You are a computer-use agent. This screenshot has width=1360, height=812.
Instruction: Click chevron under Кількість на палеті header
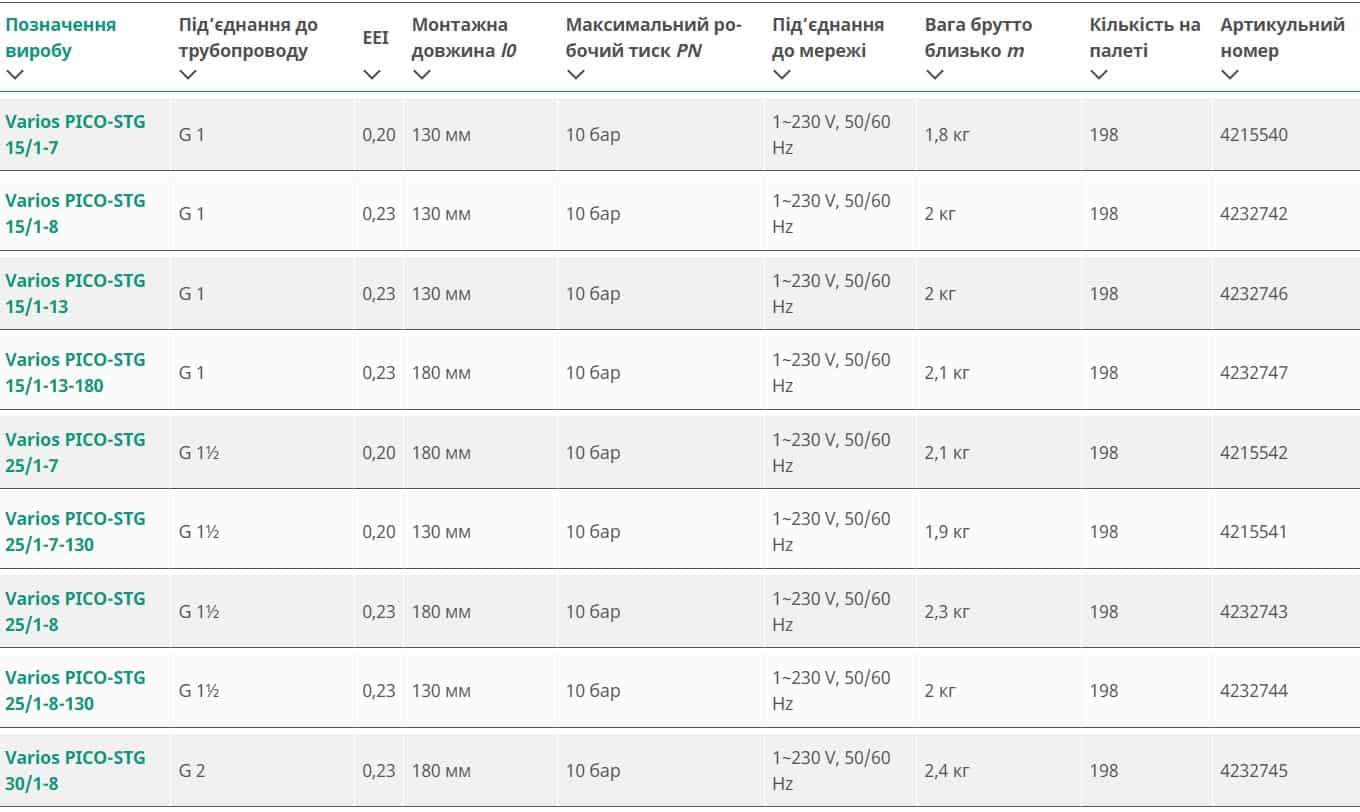pos(1099,74)
